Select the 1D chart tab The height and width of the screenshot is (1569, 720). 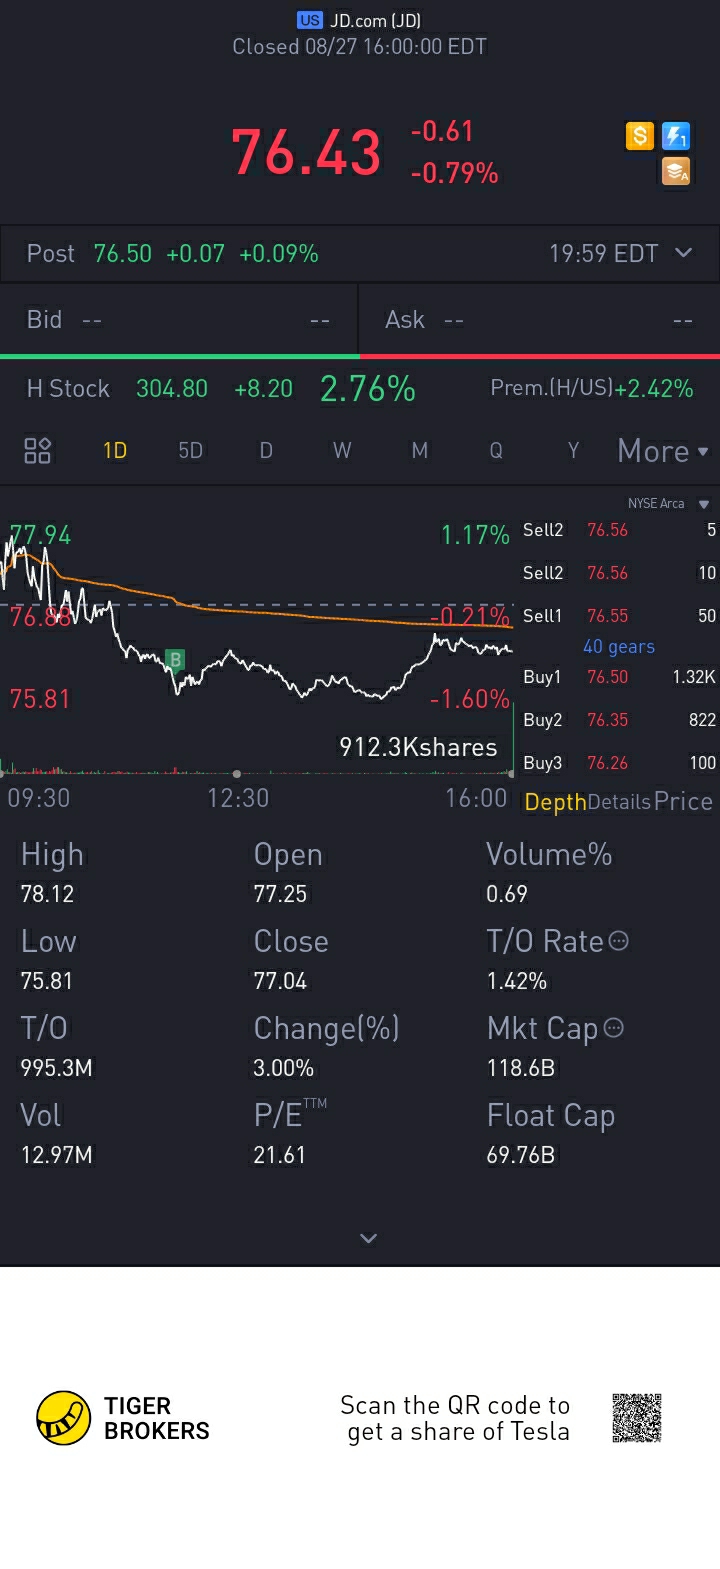(115, 451)
